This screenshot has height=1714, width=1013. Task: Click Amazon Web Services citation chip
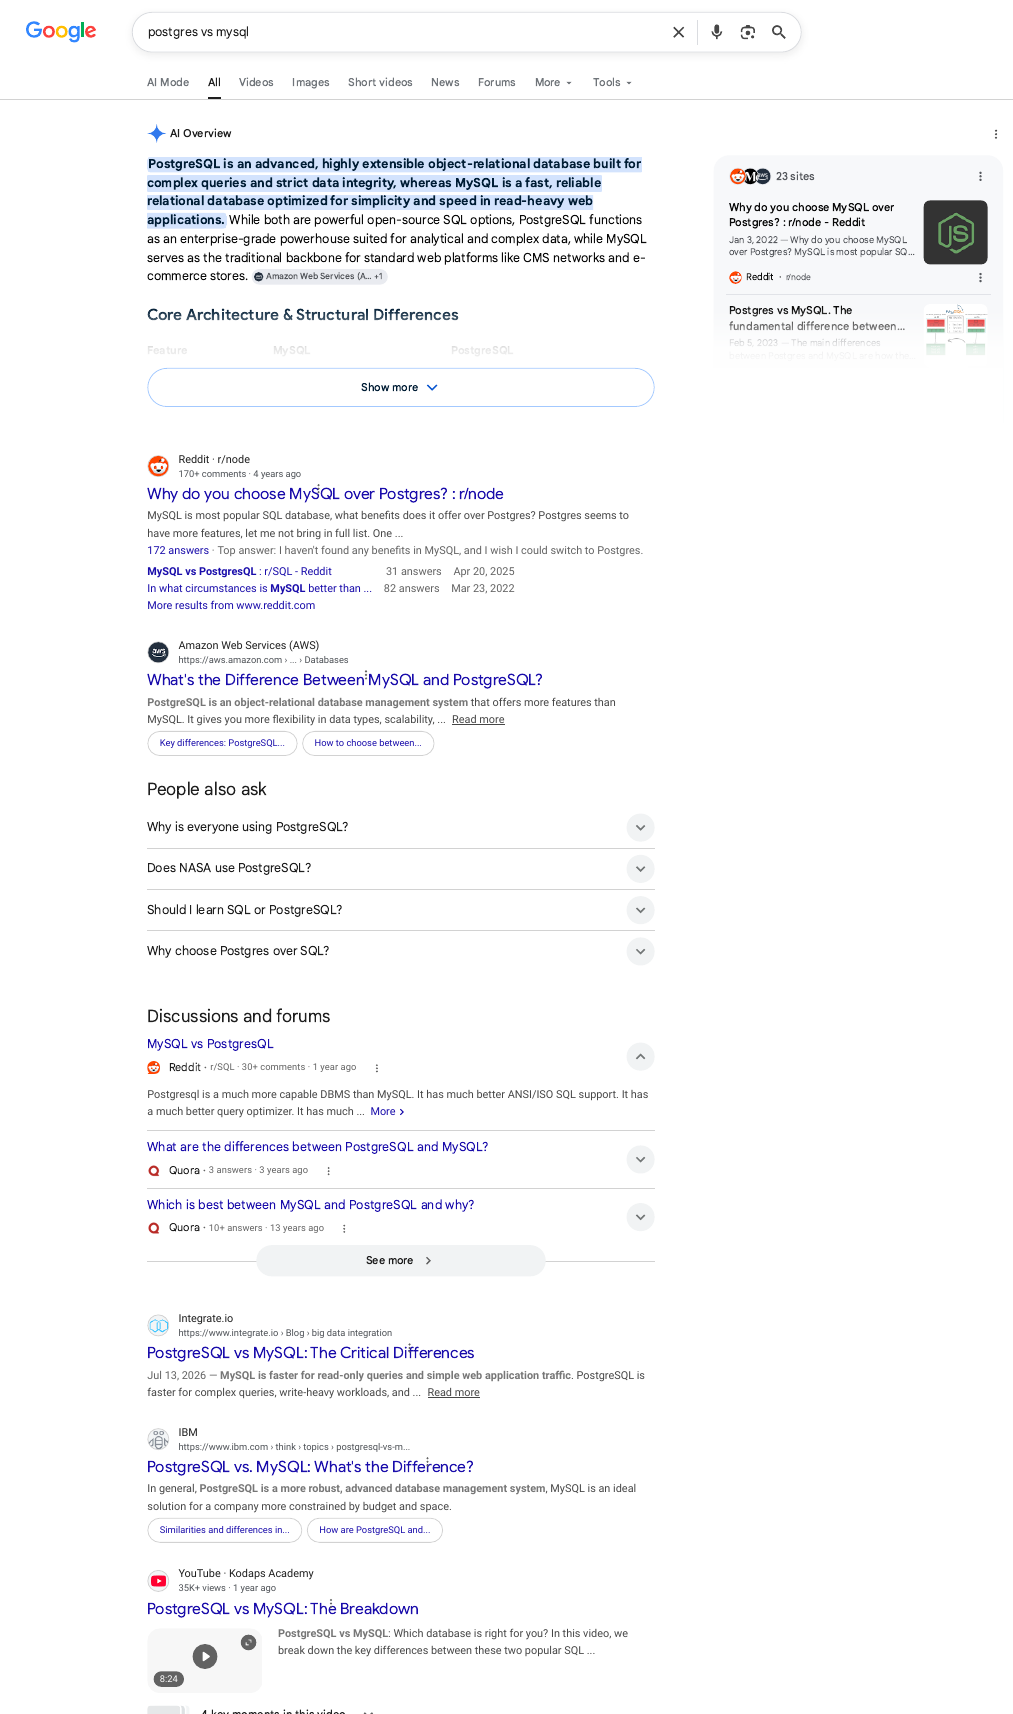point(319,276)
